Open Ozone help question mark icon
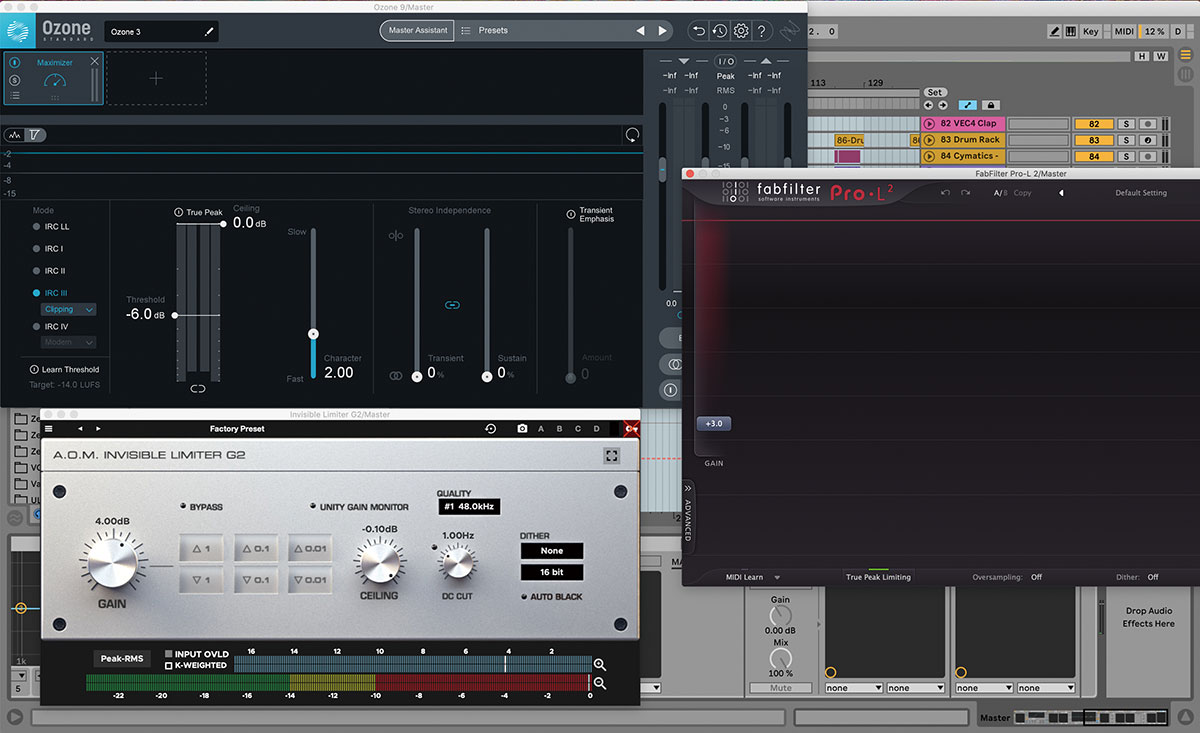The width and height of the screenshot is (1200, 733). pos(762,31)
